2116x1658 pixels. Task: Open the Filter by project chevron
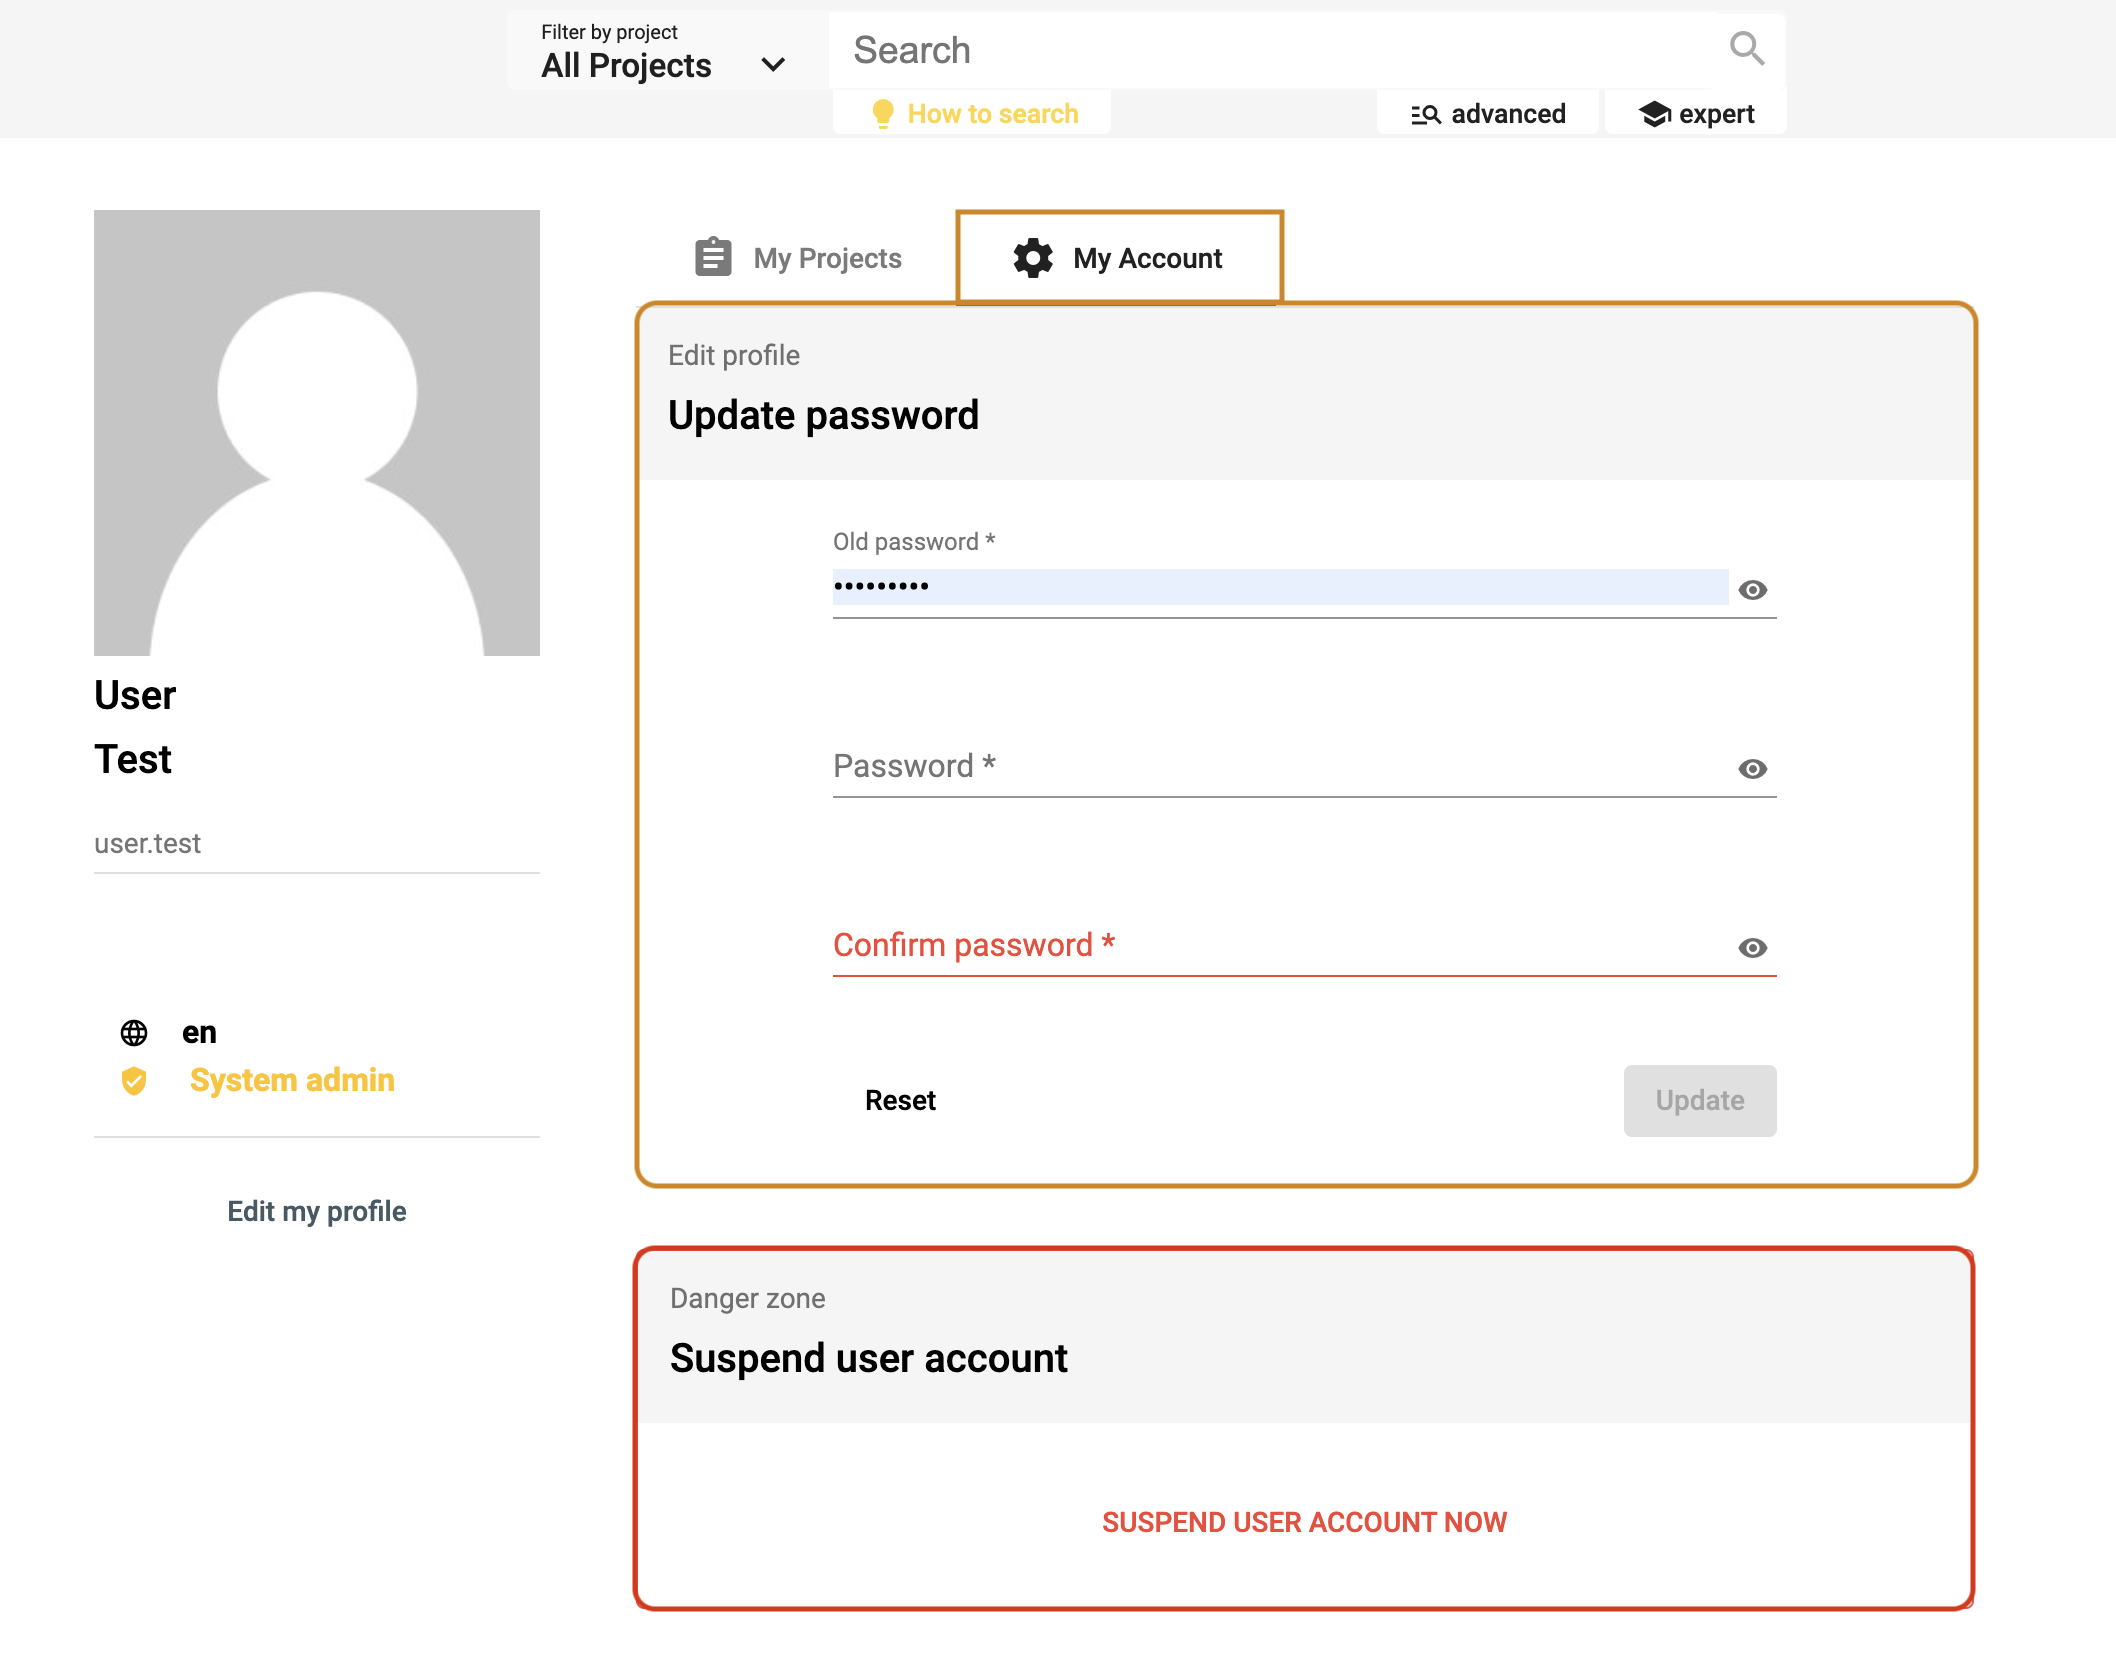[773, 65]
